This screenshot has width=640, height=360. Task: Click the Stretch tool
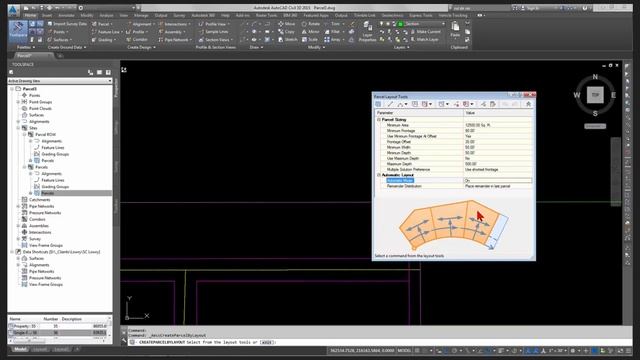coord(288,40)
